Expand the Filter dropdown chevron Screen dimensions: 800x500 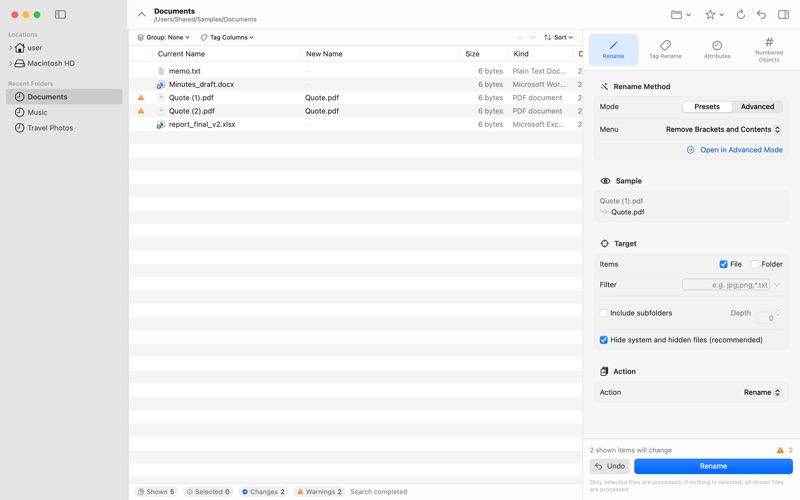(x=777, y=285)
